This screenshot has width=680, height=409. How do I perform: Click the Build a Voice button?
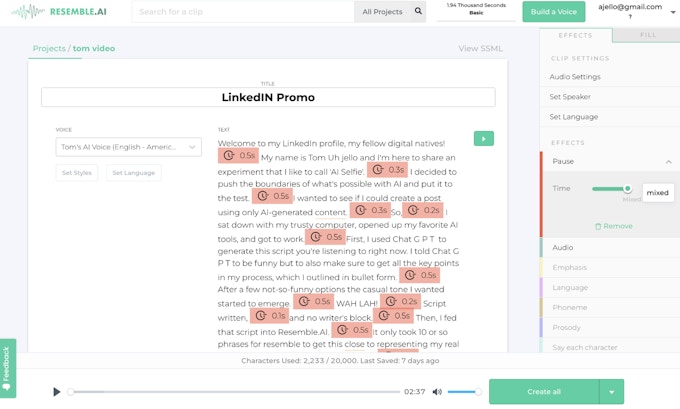(x=553, y=12)
